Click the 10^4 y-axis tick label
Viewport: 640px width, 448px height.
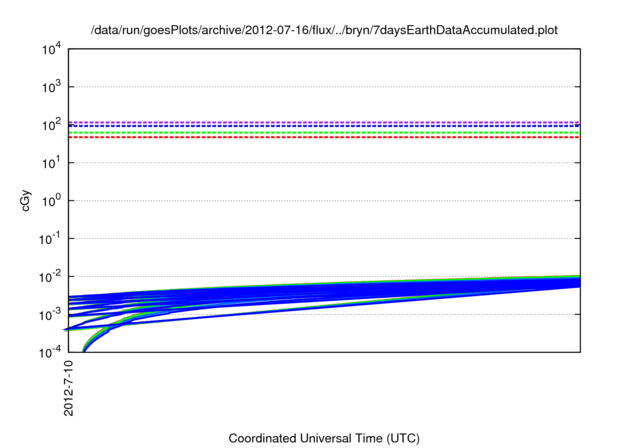point(51,49)
